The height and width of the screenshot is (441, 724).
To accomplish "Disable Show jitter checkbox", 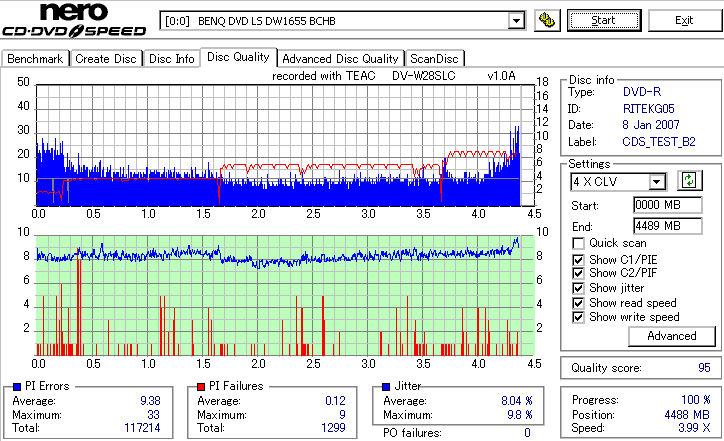I will click(578, 288).
